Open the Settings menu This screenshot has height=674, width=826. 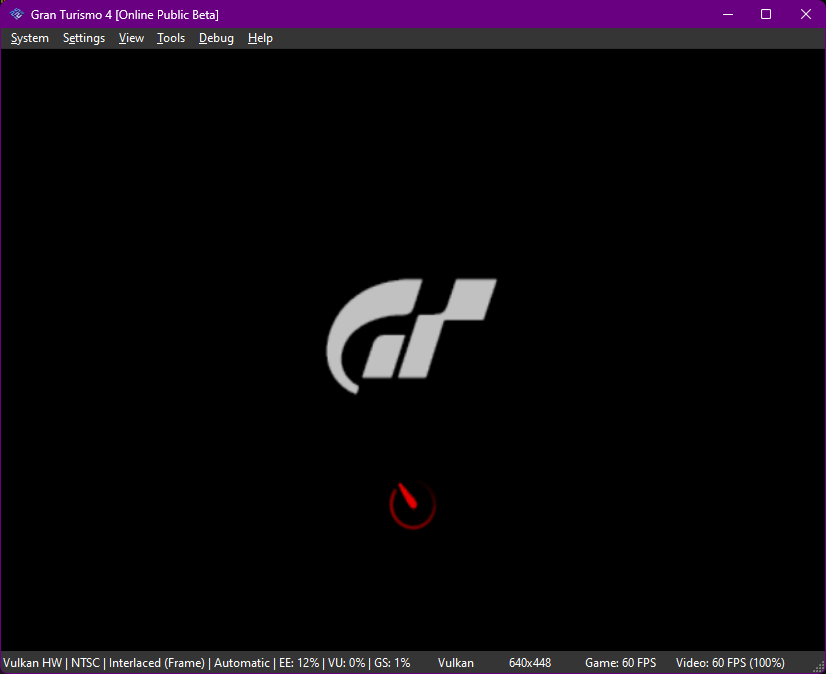[x=84, y=38]
